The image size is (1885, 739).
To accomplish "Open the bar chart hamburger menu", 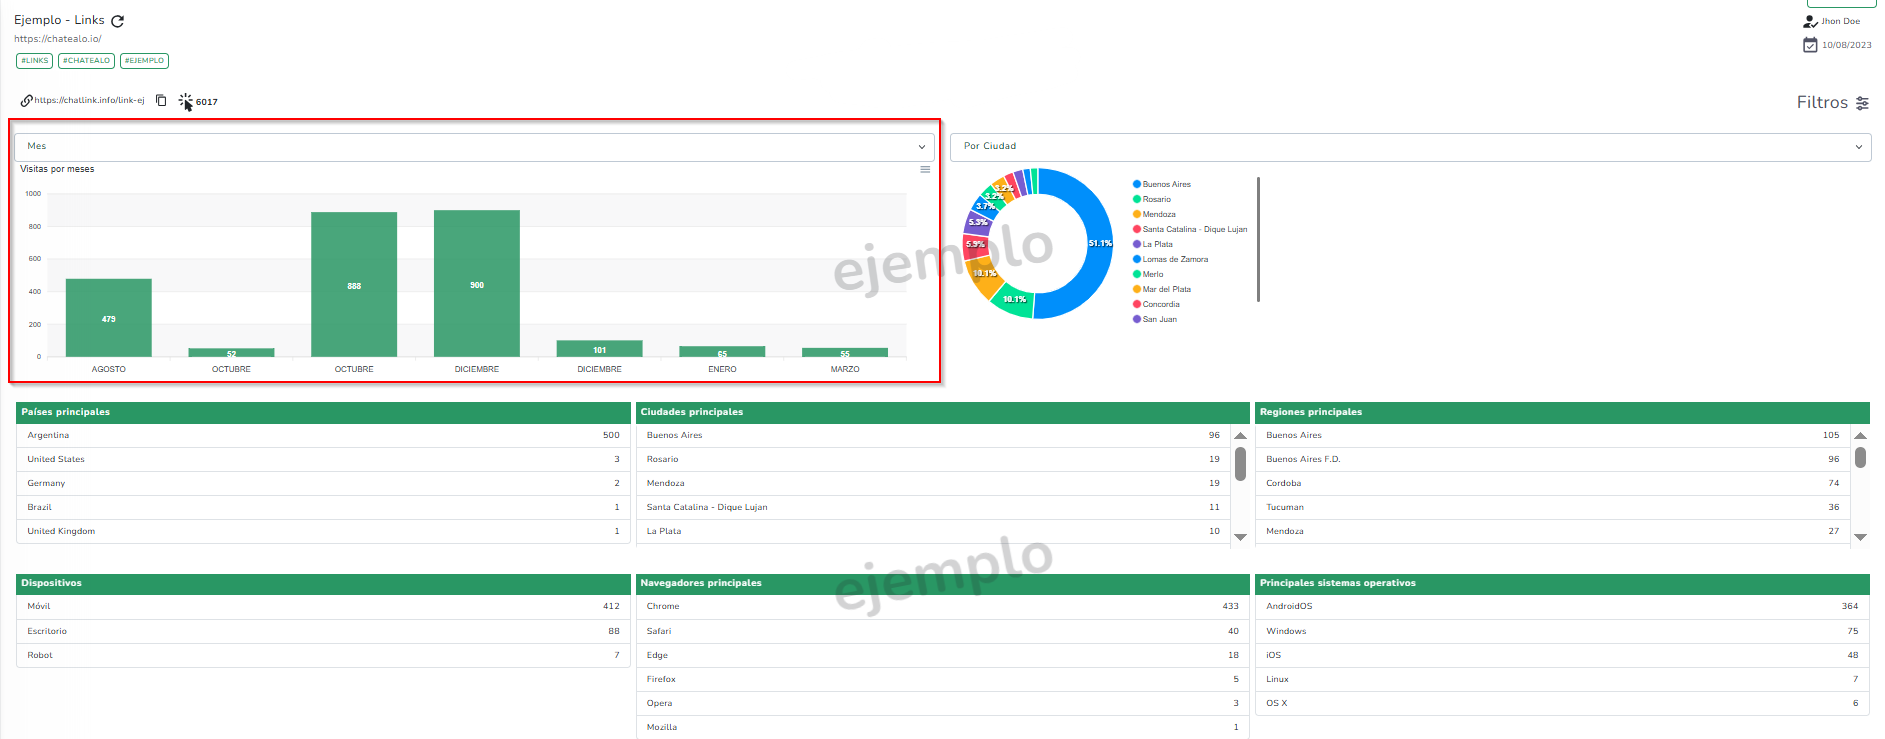I will [x=925, y=170].
